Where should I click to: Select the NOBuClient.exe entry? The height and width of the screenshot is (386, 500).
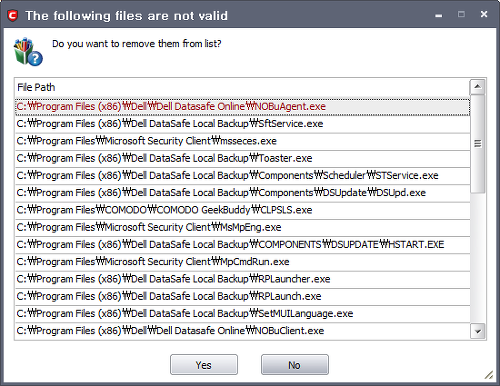tap(242, 331)
